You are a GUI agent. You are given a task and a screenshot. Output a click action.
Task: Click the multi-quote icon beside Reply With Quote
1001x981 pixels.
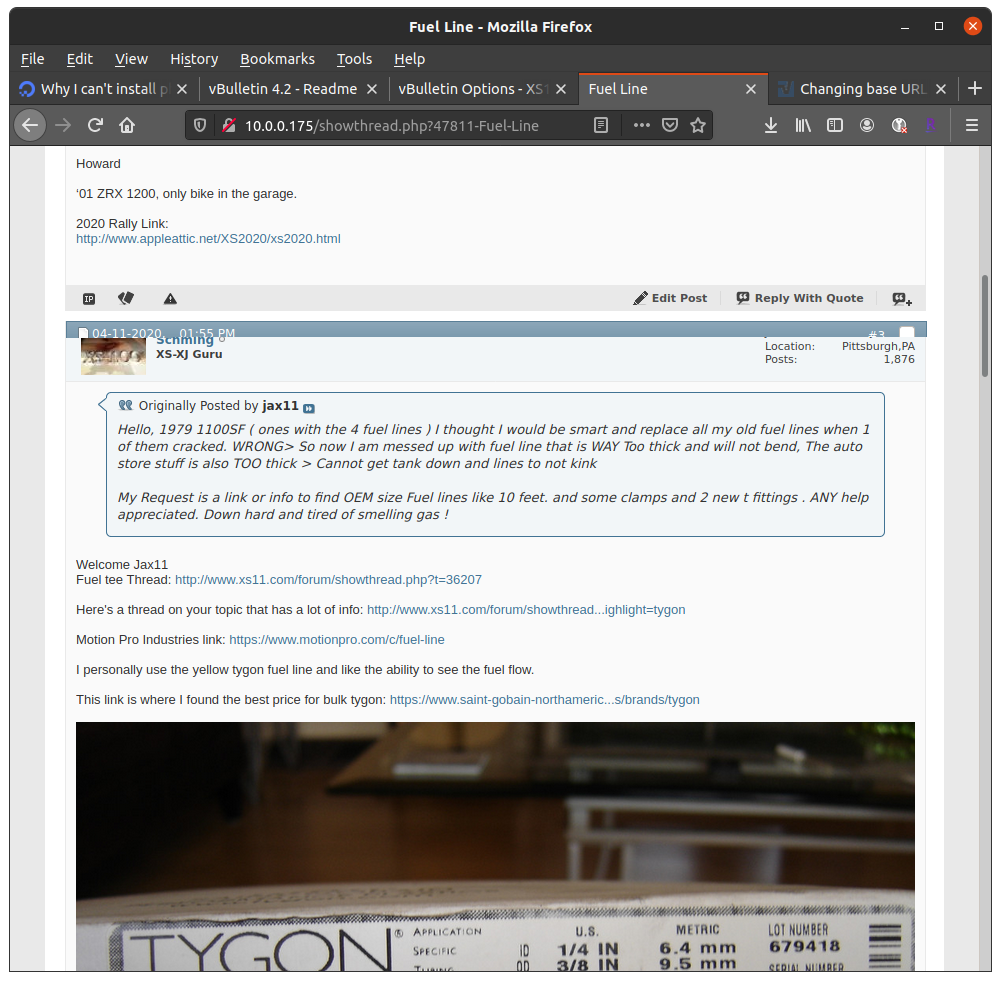click(901, 298)
